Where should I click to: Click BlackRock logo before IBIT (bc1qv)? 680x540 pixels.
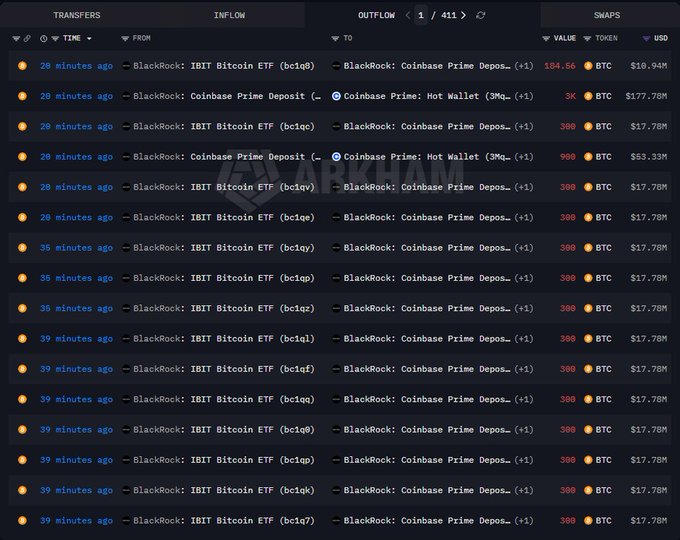point(126,187)
